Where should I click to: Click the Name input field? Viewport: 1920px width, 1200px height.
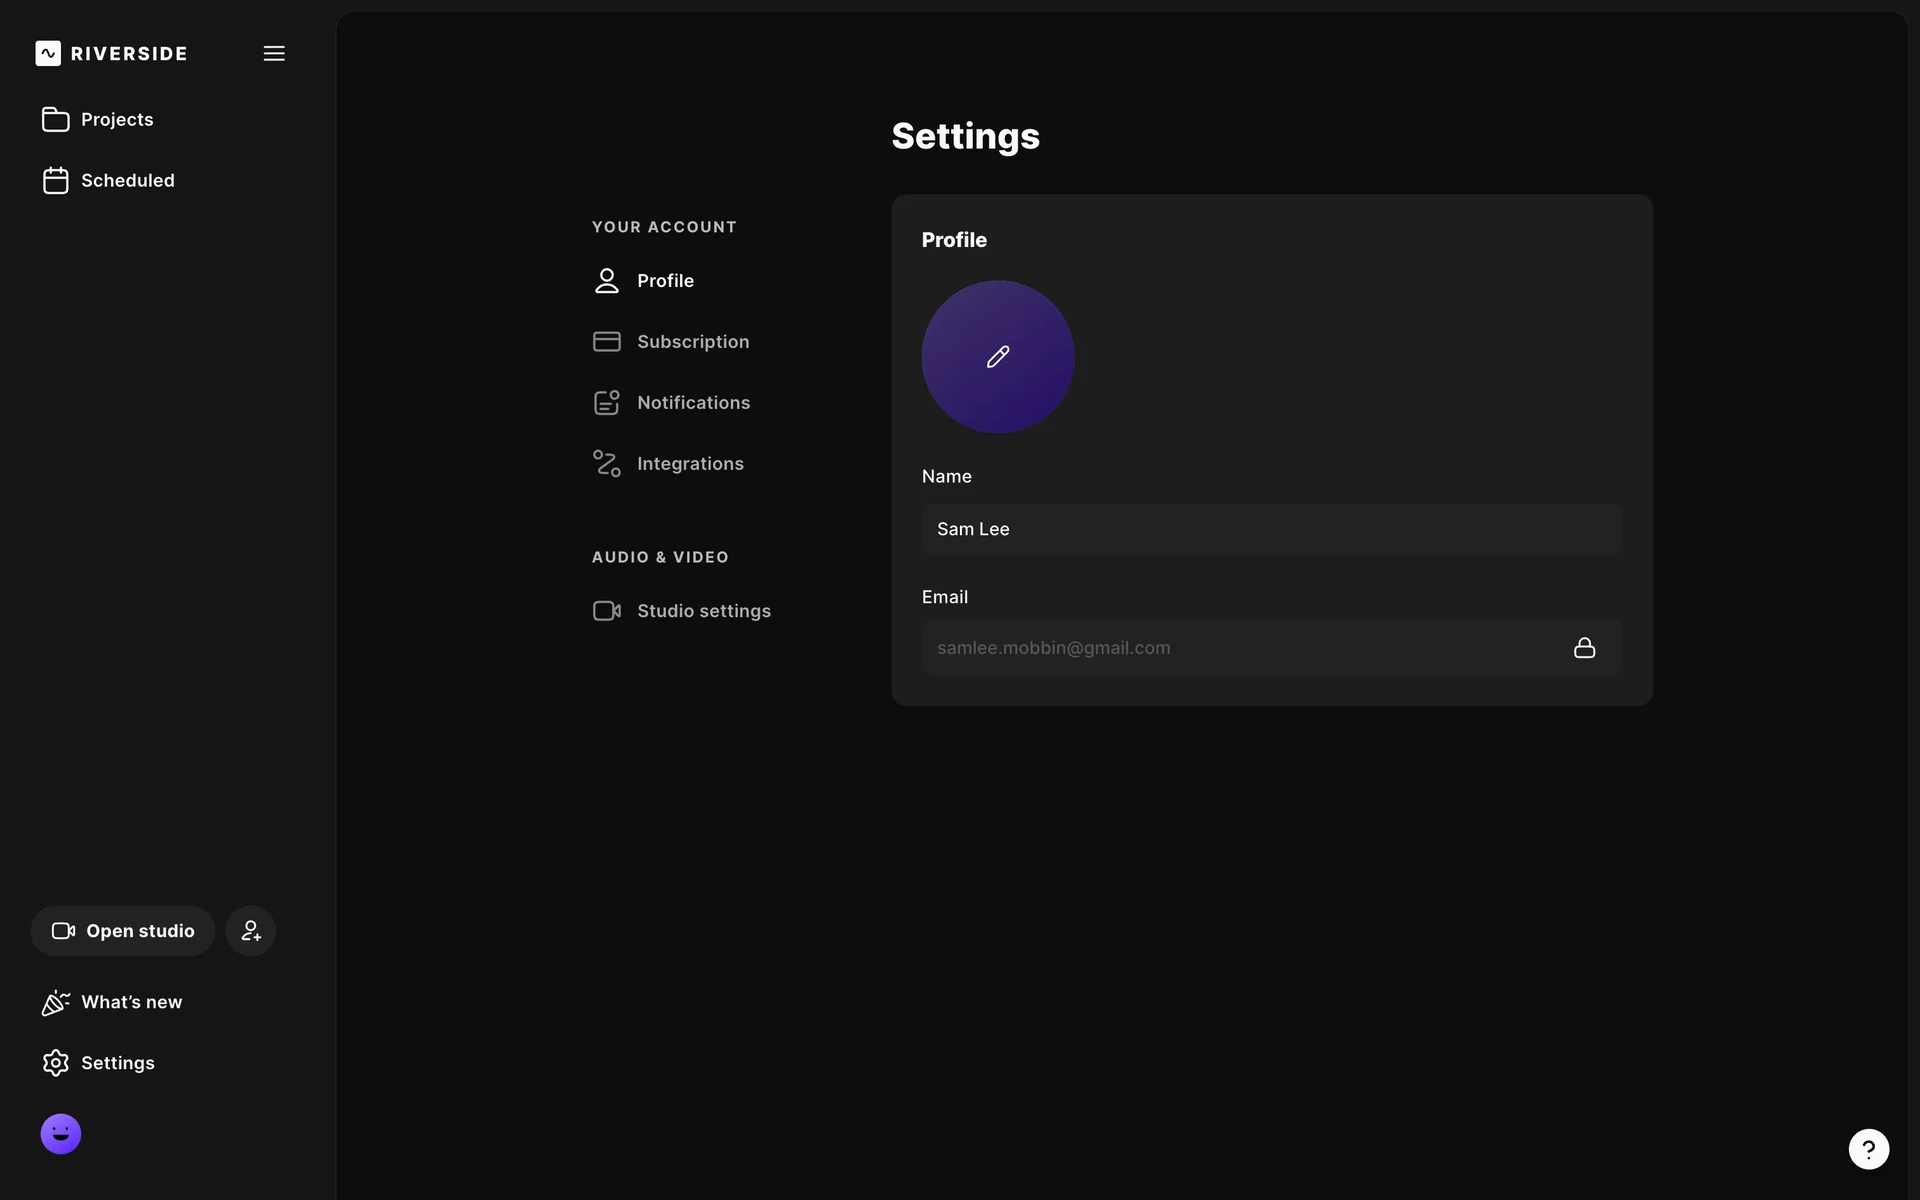1270,529
